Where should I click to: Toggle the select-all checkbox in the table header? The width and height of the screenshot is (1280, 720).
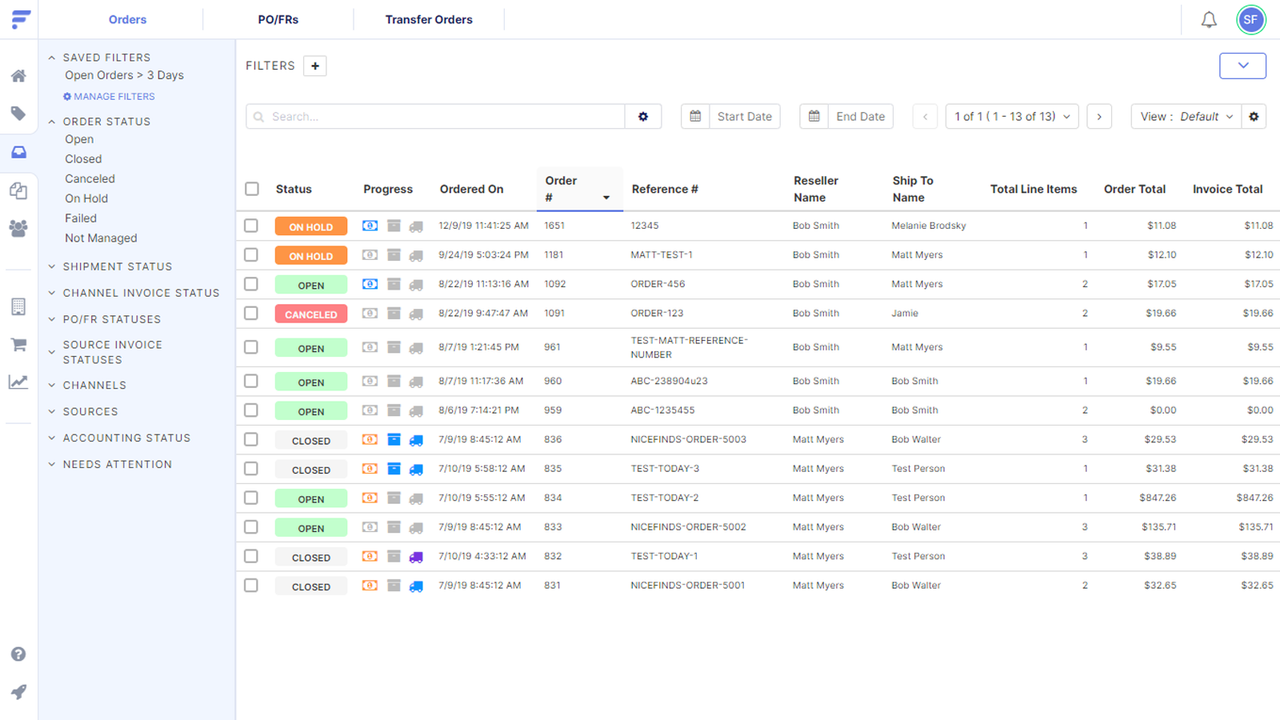click(x=251, y=189)
